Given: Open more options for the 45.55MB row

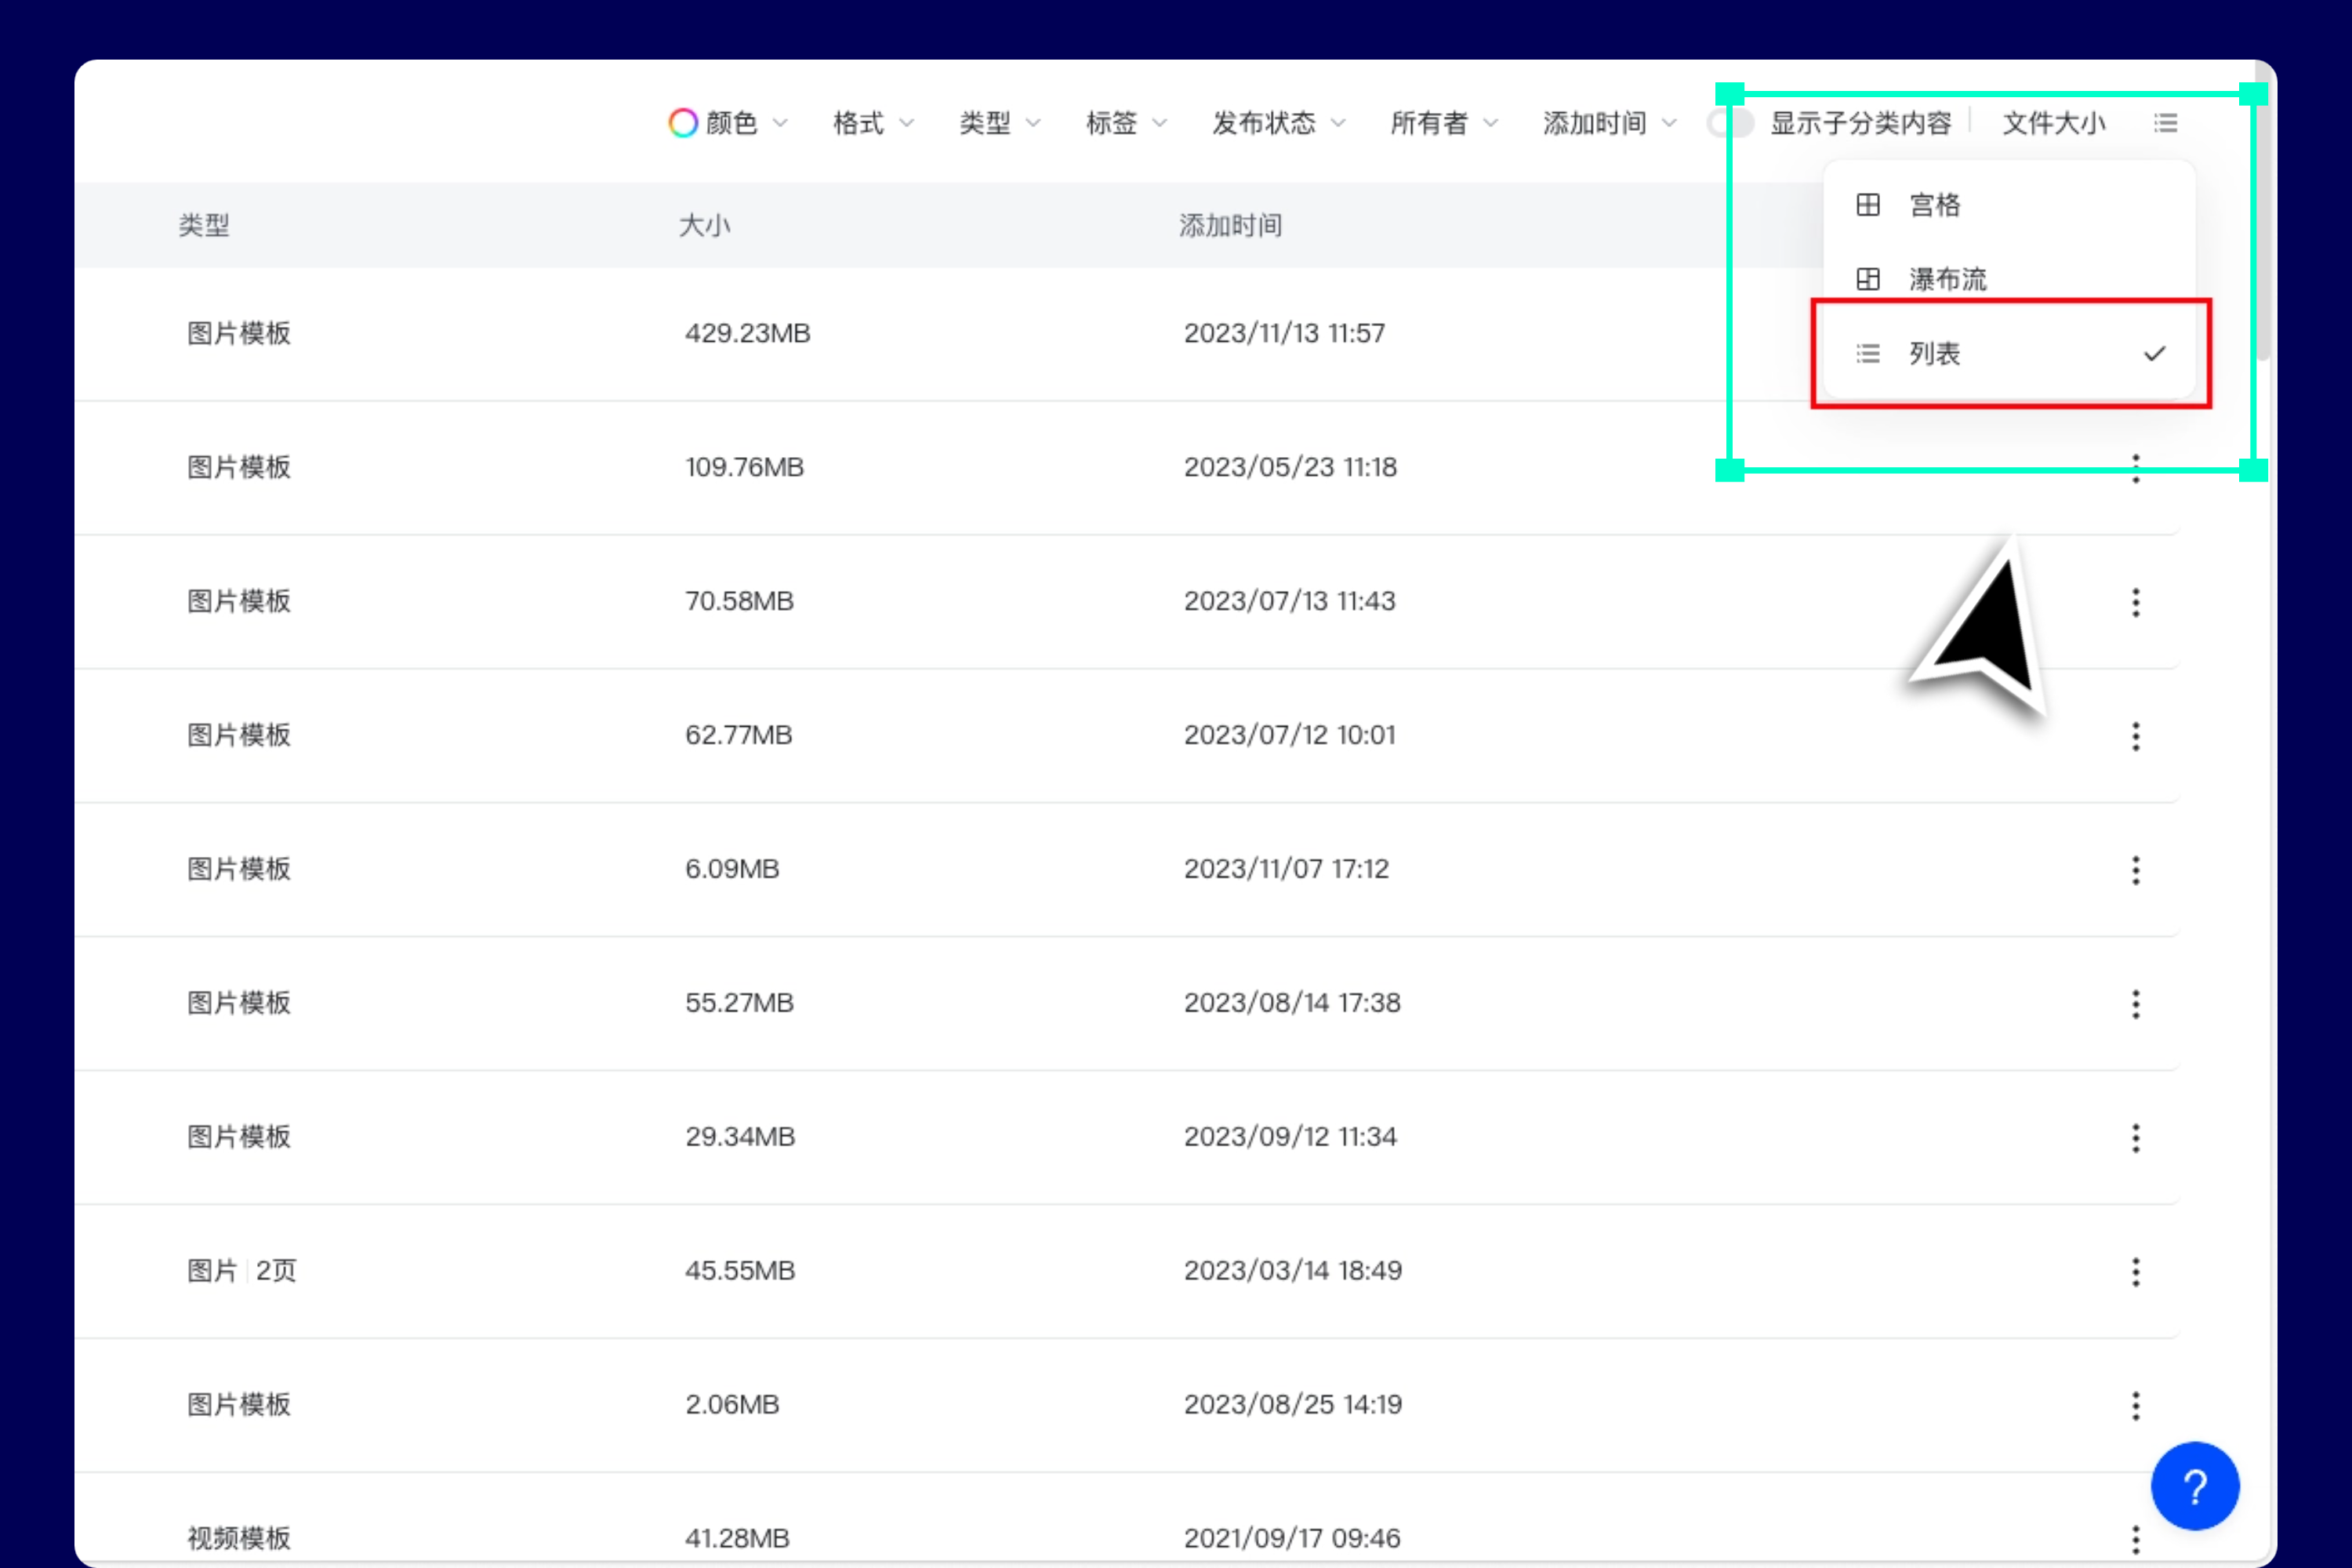Looking at the screenshot, I should [2136, 1272].
